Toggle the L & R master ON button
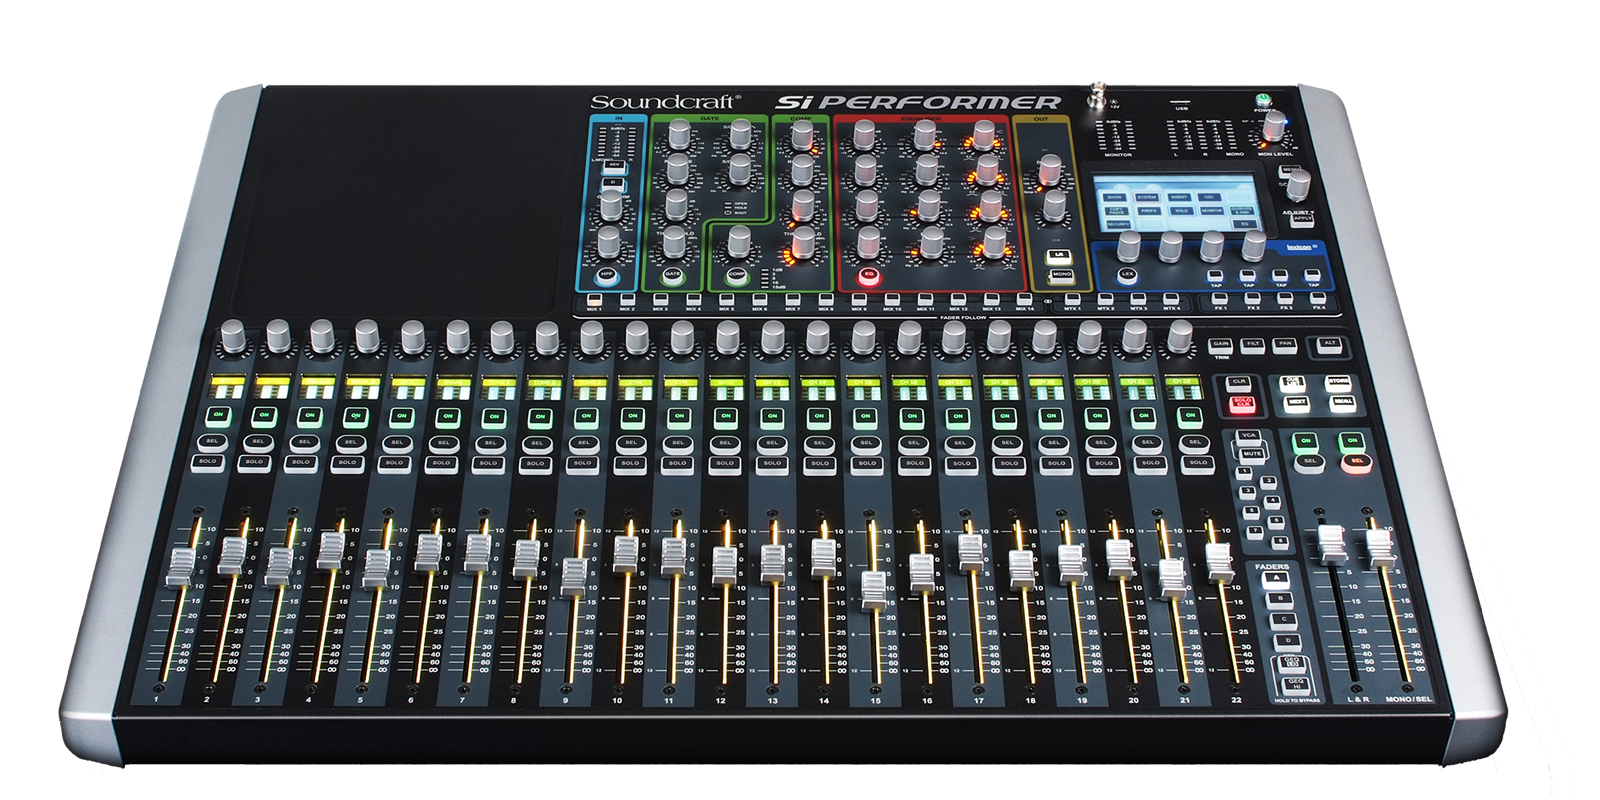 click(1305, 442)
